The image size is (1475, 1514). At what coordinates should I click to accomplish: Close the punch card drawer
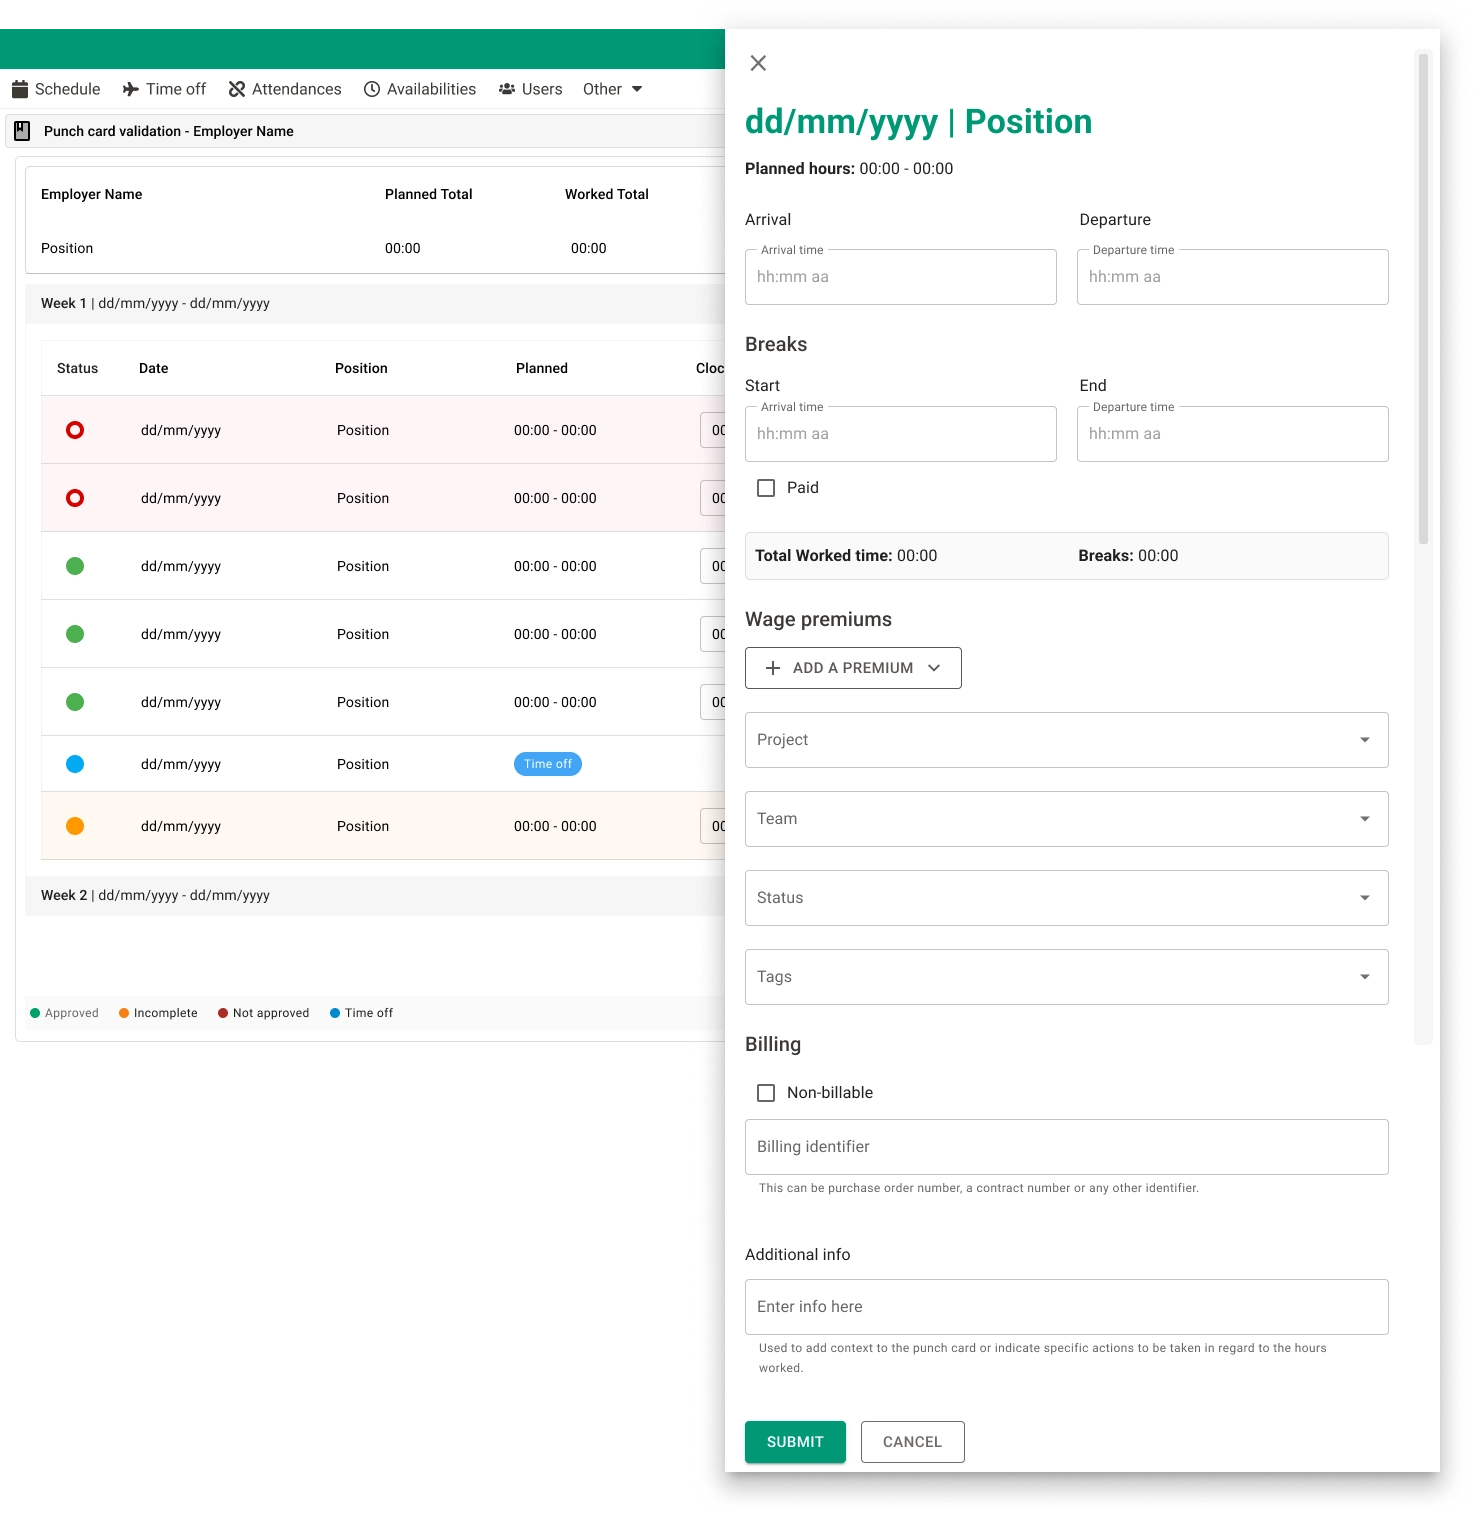click(x=758, y=63)
